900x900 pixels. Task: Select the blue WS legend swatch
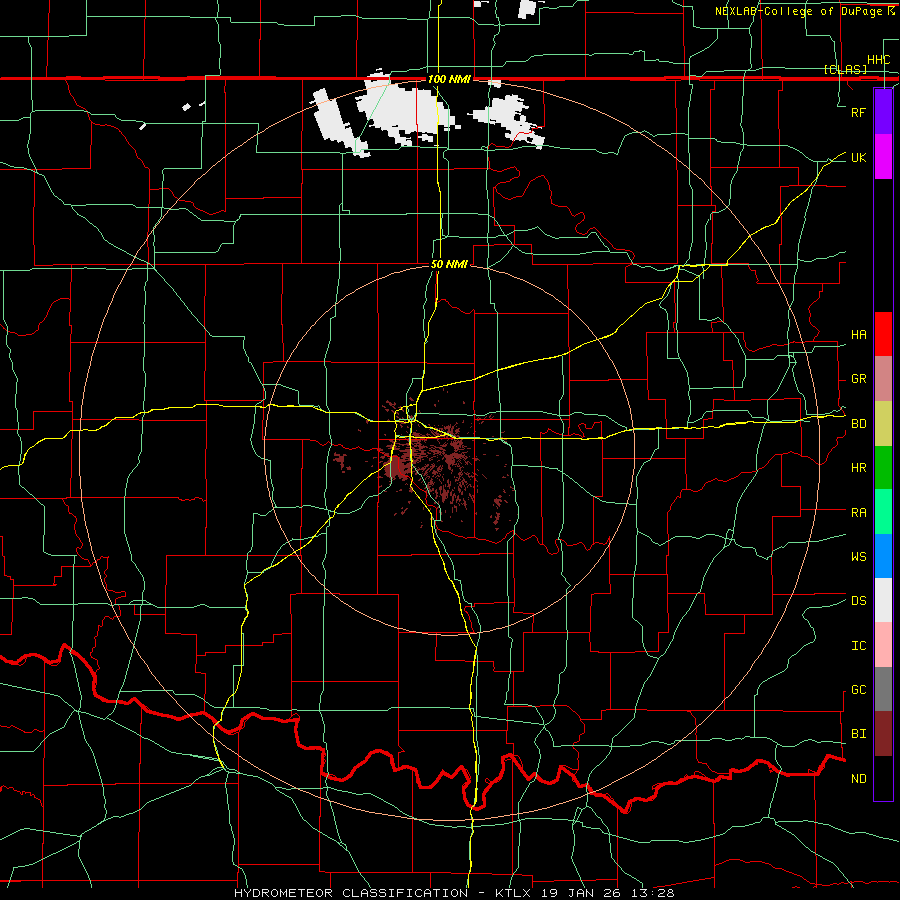(x=883, y=556)
